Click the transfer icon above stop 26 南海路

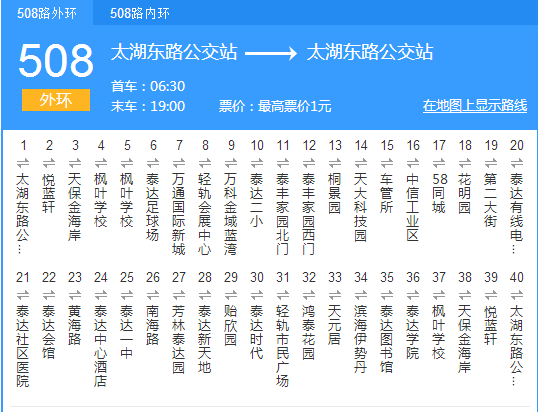pyautogui.click(x=153, y=295)
